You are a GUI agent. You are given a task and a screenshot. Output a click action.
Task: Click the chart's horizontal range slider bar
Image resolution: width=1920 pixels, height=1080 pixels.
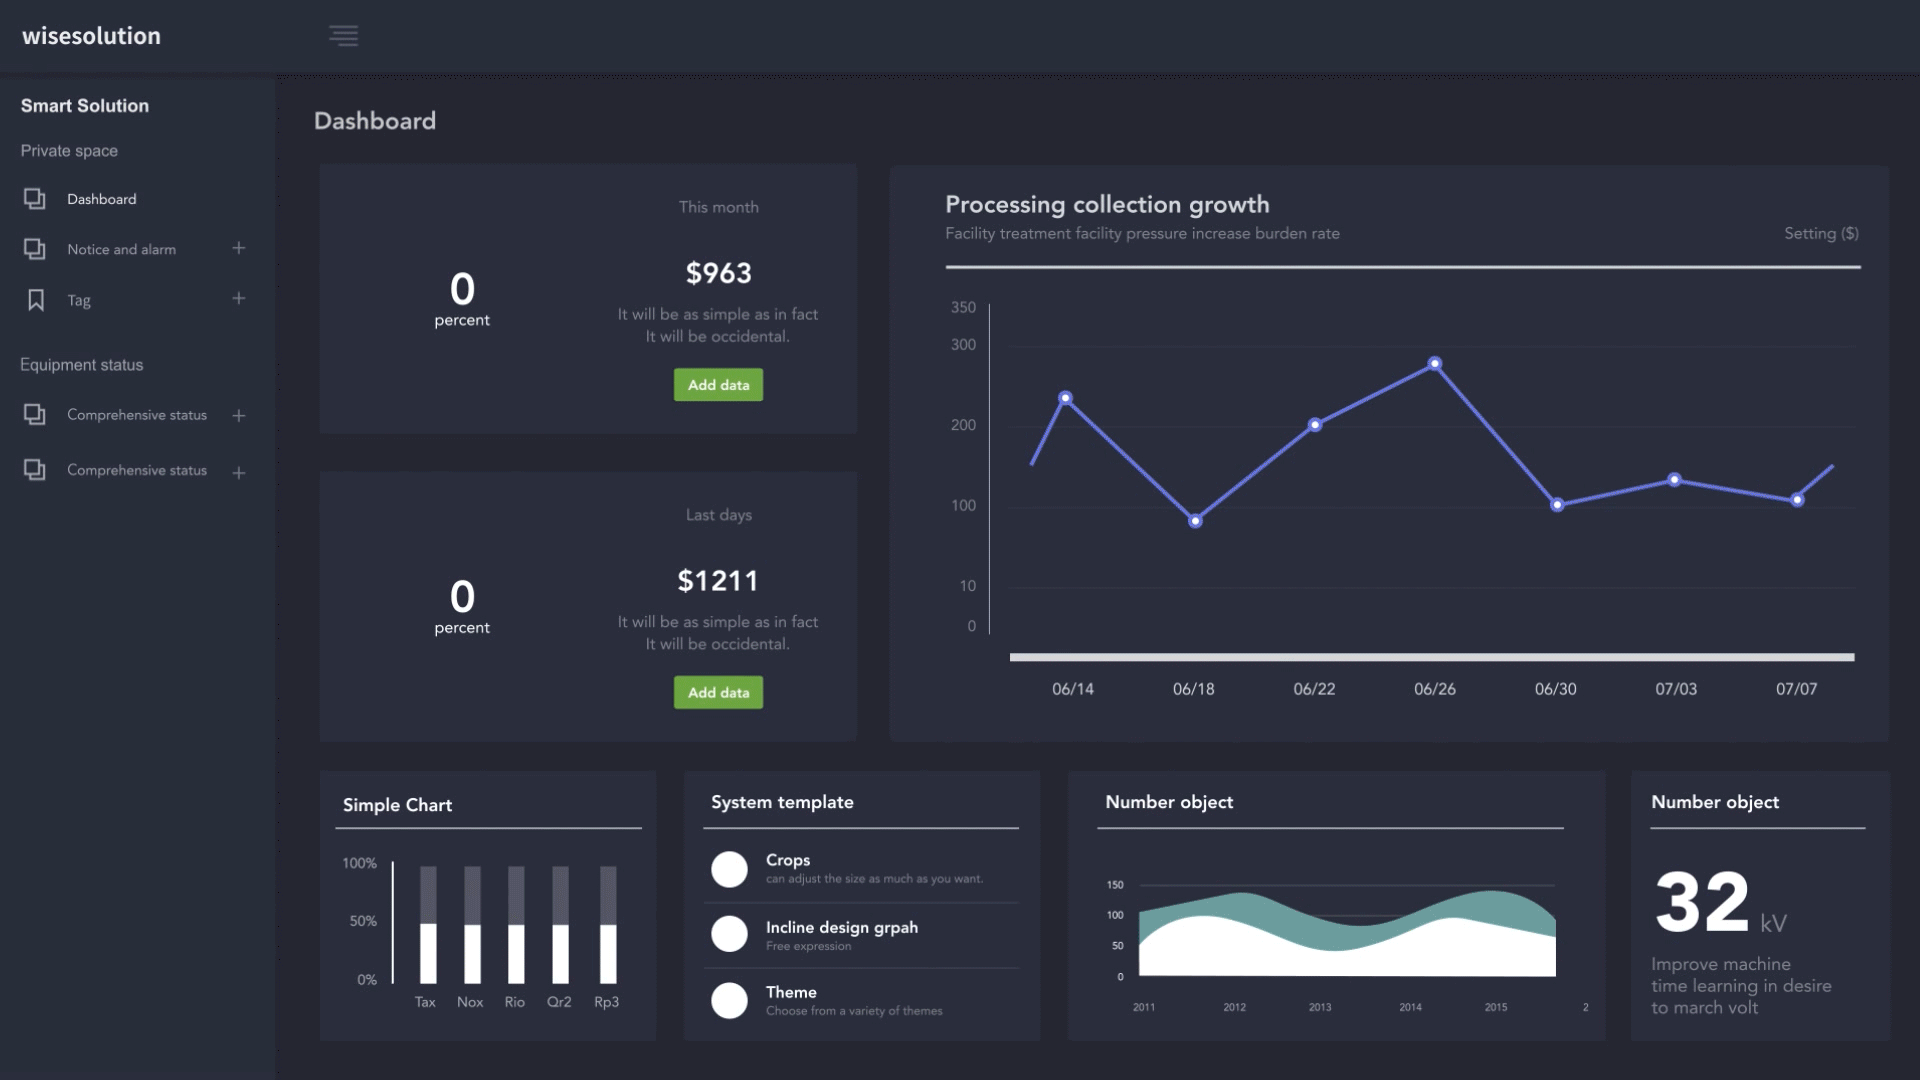pos(1431,657)
